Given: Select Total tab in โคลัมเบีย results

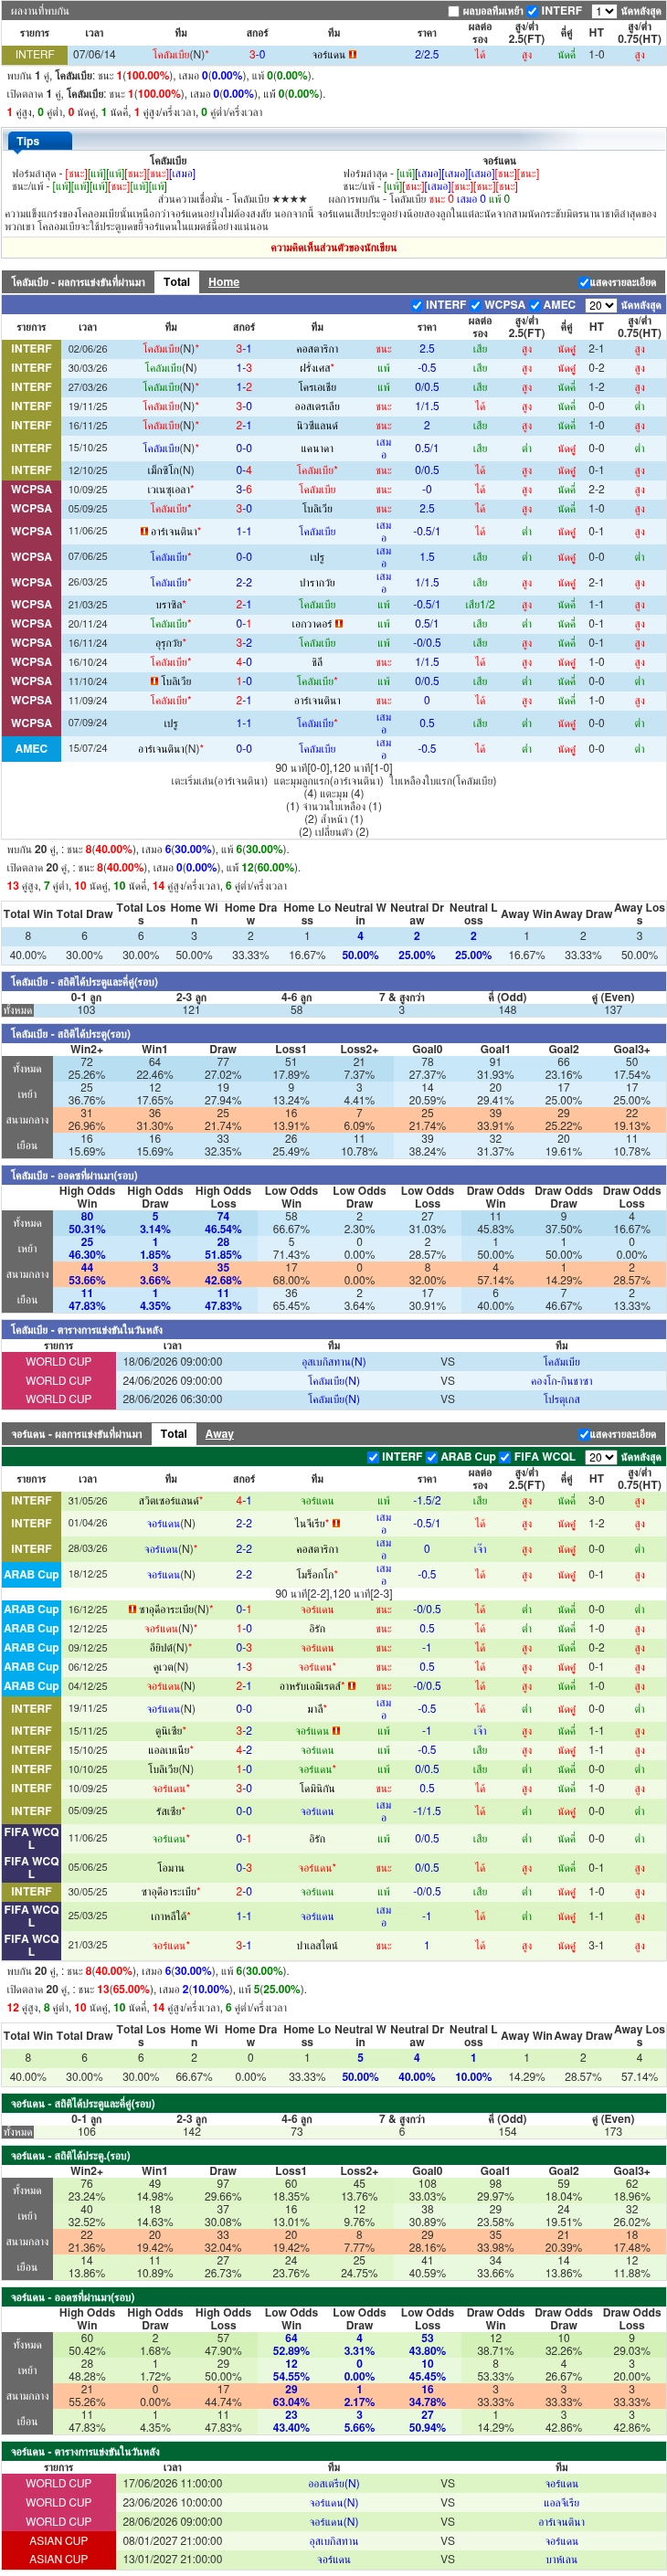Looking at the screenshot, I should click(177, 282).
